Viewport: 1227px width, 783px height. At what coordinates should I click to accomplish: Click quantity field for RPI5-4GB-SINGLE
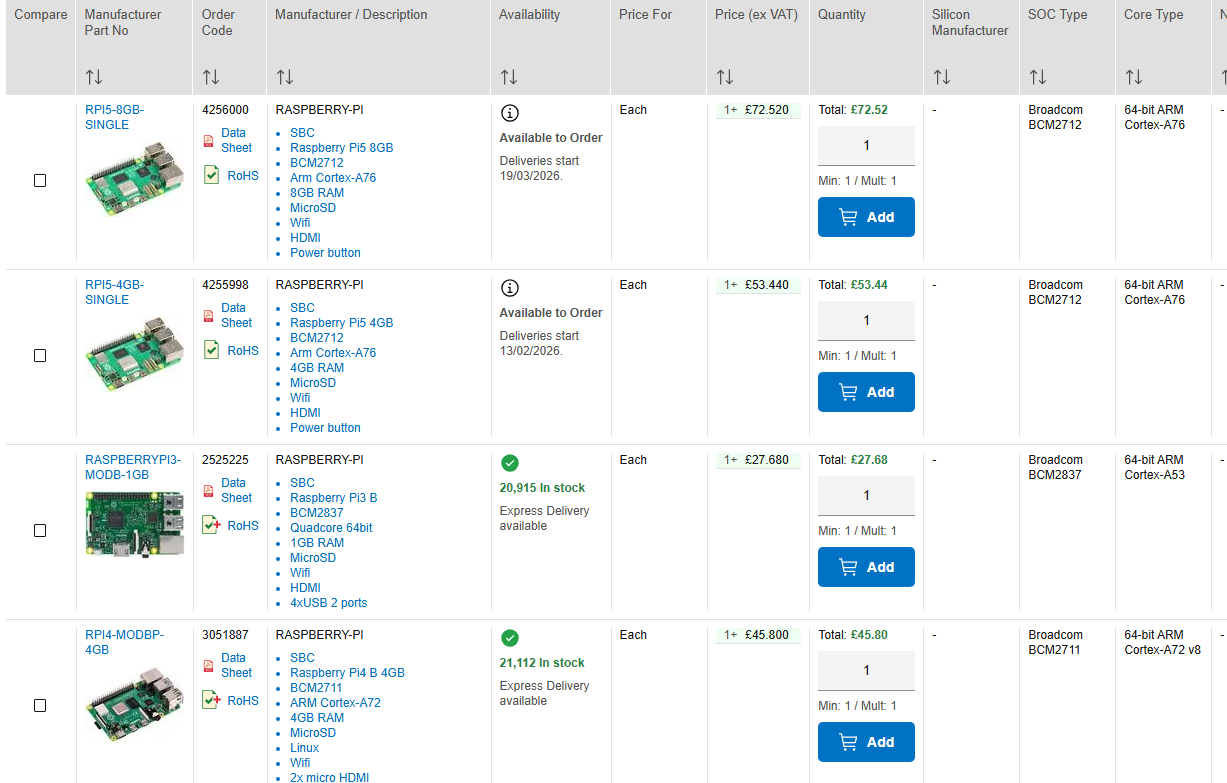pos(866,321)
